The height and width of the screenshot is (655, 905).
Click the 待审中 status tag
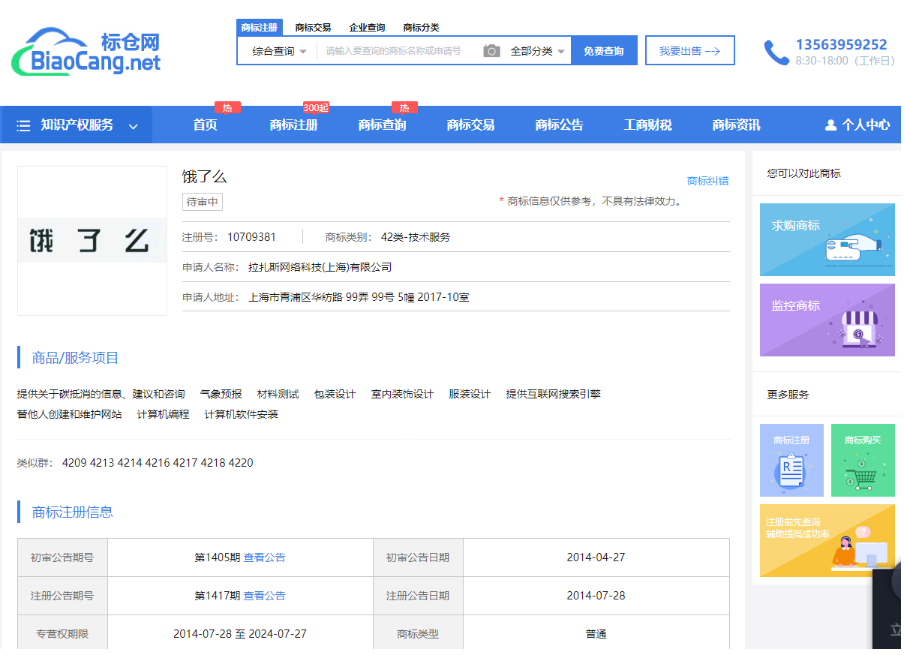[203, 202]
